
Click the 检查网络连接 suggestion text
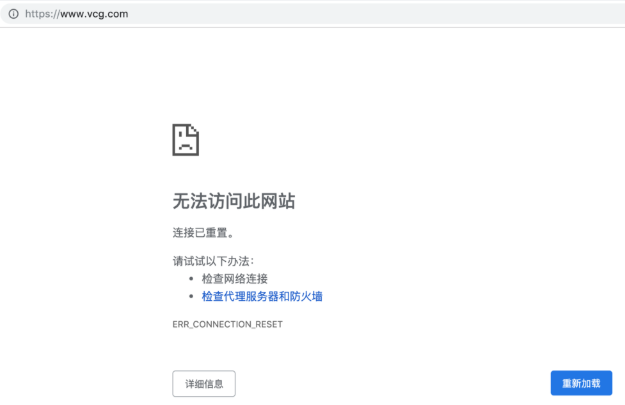pyautogui.click(x=235, y=279)
